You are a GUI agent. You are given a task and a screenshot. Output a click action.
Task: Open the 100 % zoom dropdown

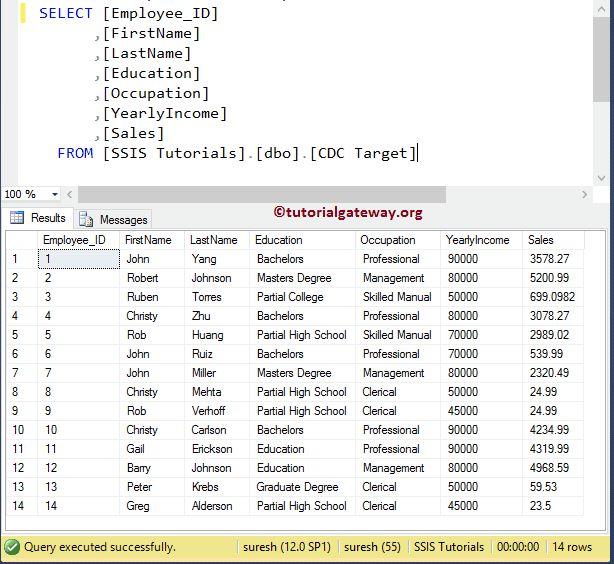click(54, 194)
